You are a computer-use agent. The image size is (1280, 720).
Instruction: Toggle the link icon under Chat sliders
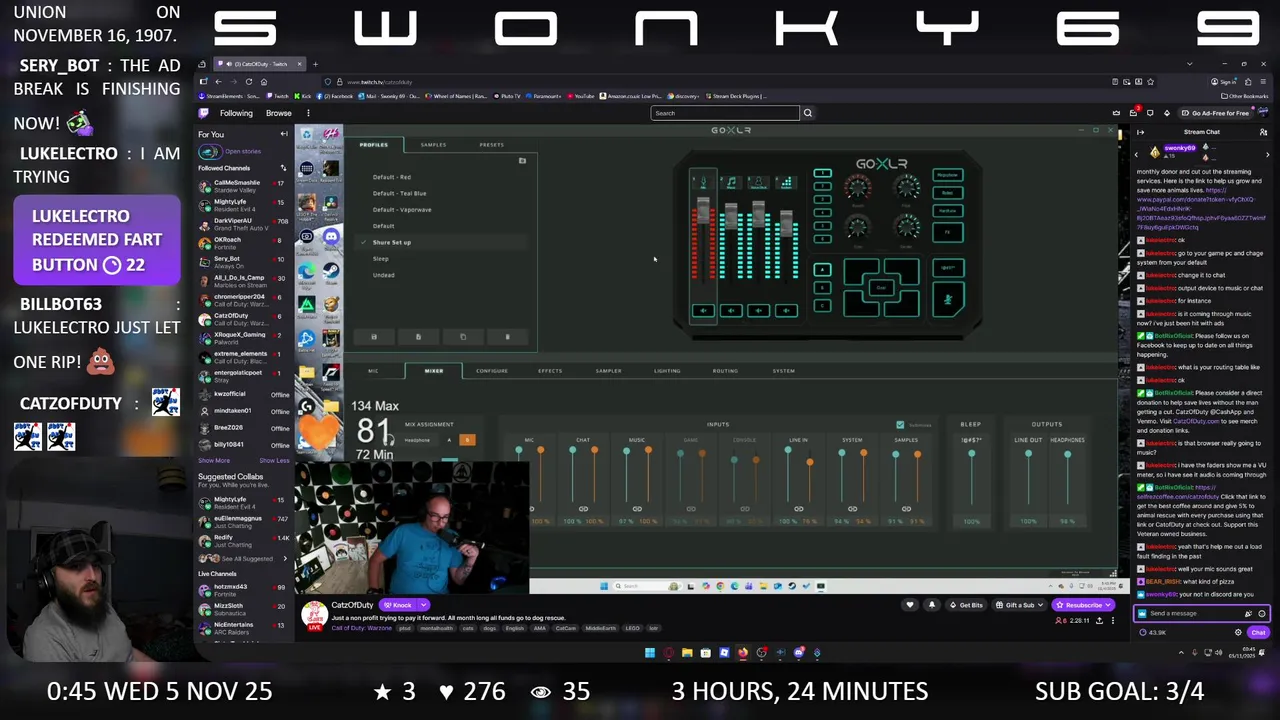[583, 509]
